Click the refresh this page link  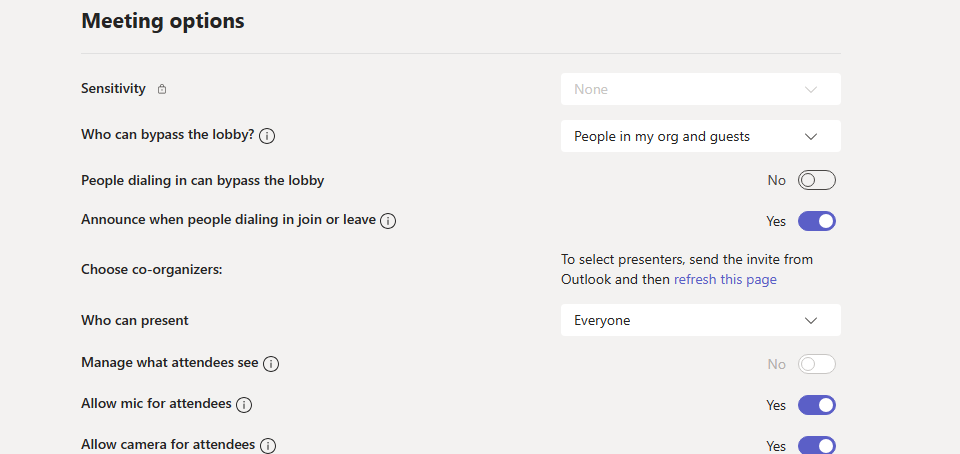pos(725,280)
